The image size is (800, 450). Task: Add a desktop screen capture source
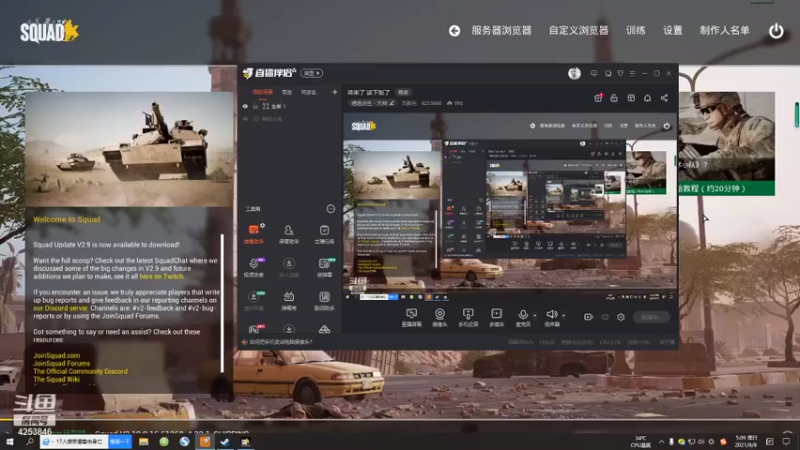click(x=411, y=317)
